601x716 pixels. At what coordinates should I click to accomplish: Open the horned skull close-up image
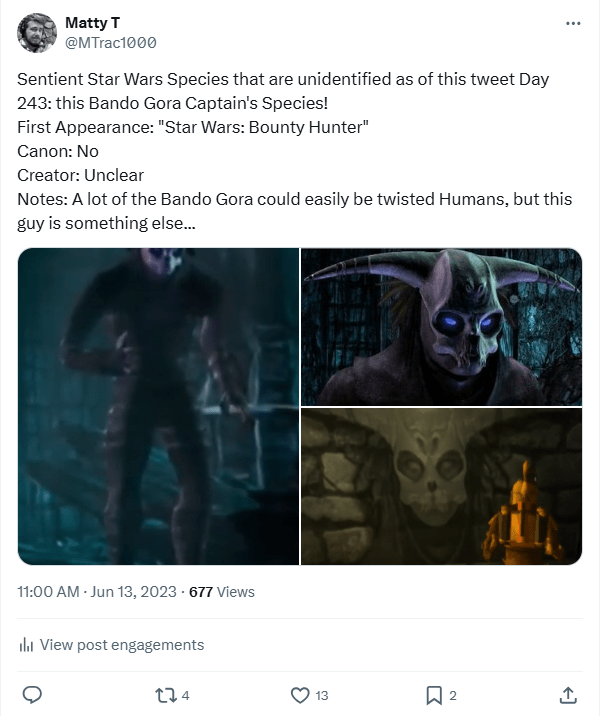tap(441, 326)
